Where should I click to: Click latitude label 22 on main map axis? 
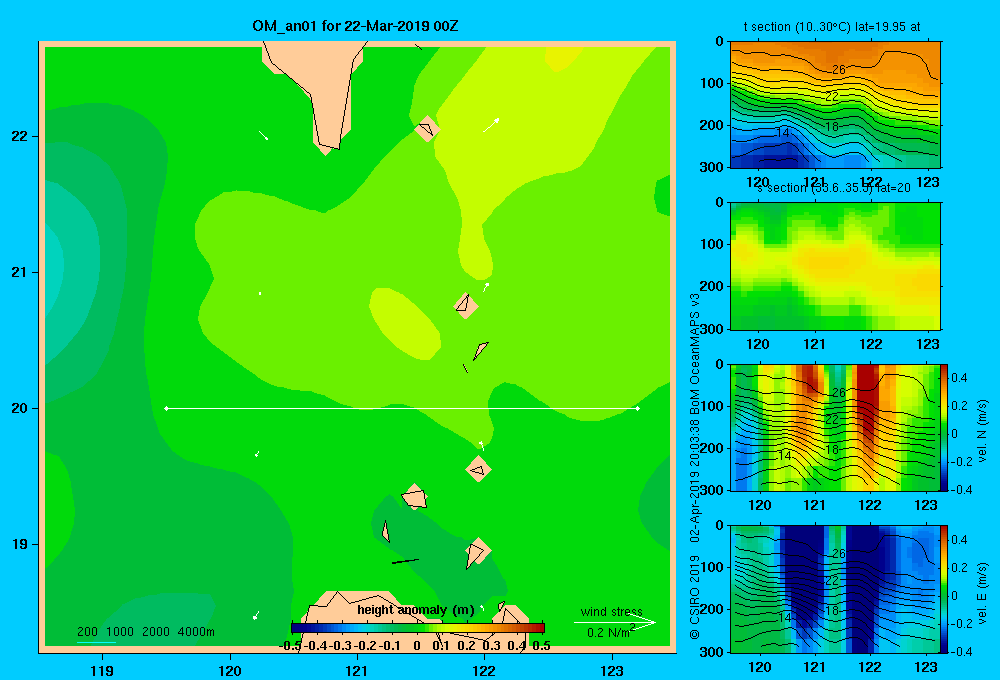tap(19, 136)
